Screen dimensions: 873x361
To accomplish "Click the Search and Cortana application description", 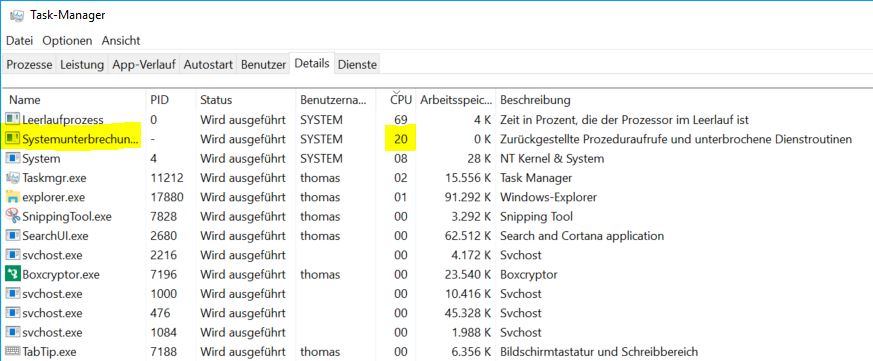I will 582,236.
